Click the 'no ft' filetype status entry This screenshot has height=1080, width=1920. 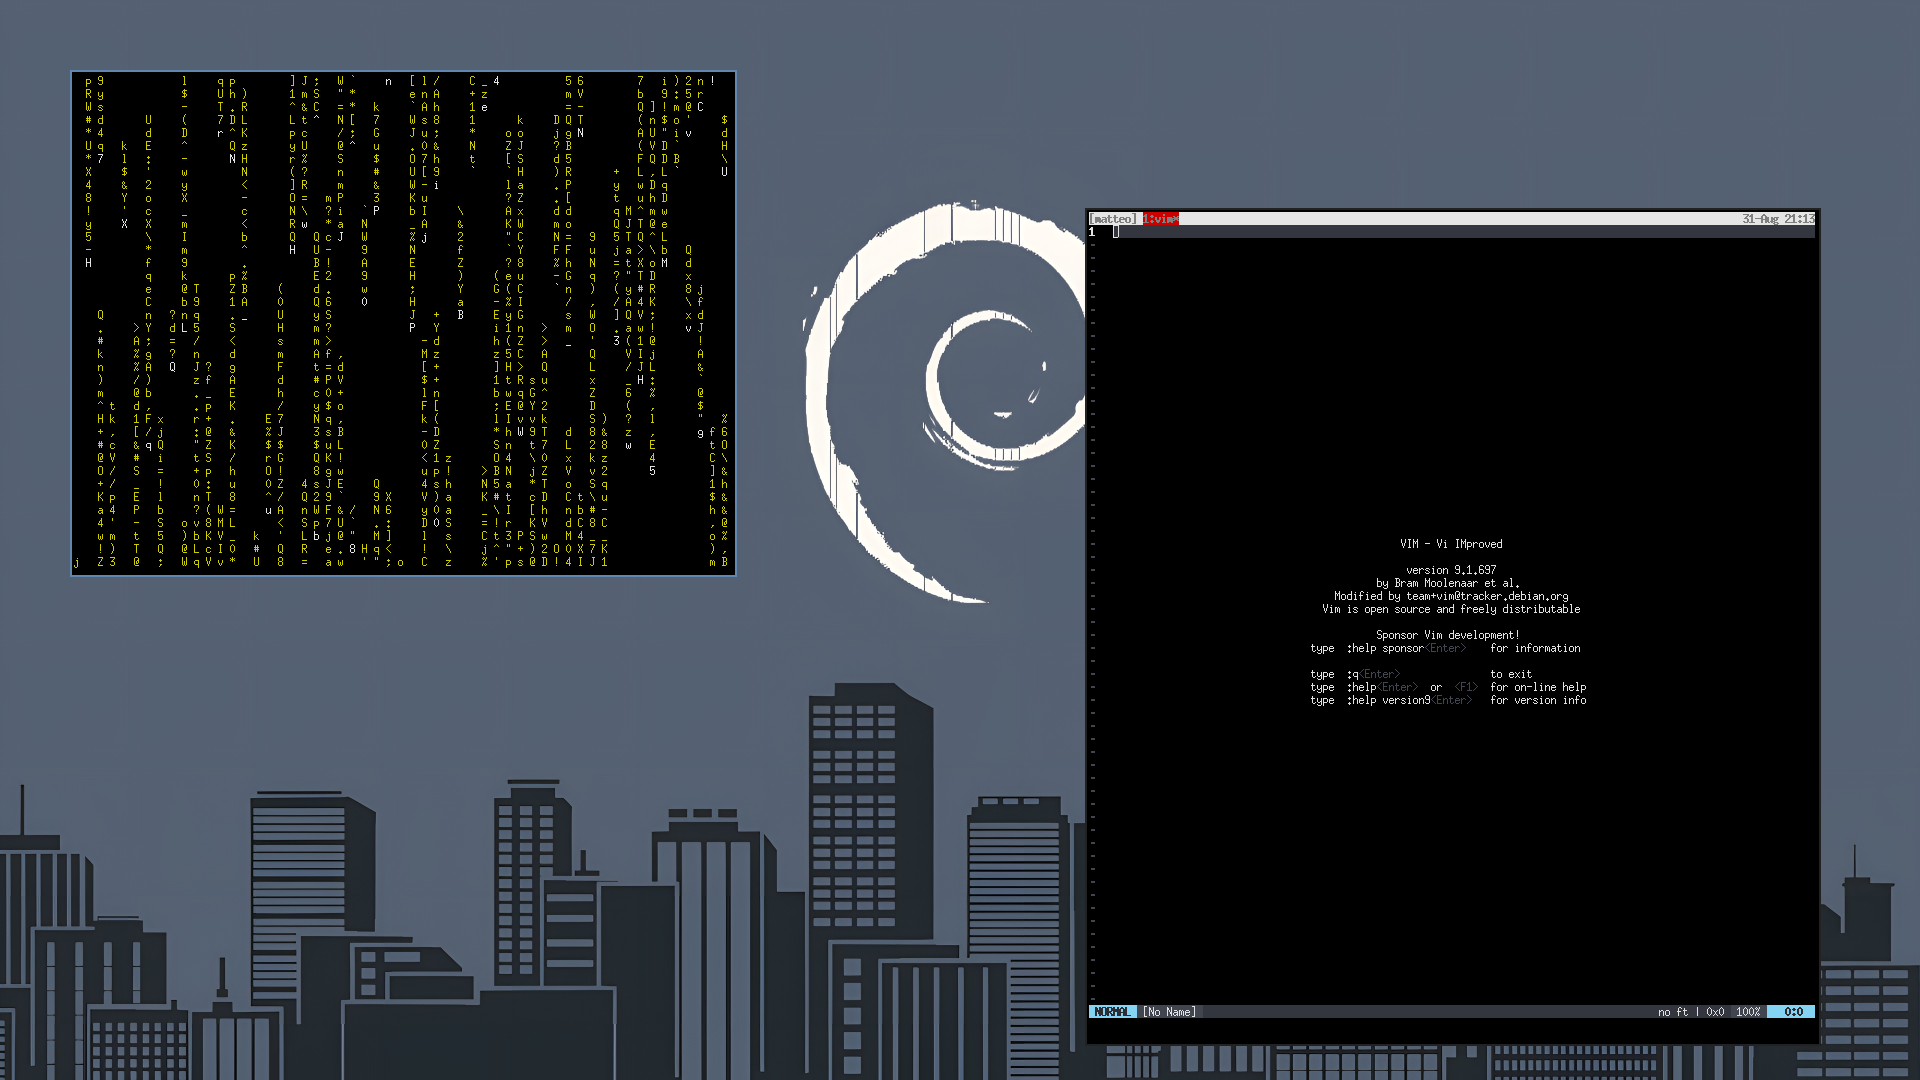[x=1673, y=1012]
